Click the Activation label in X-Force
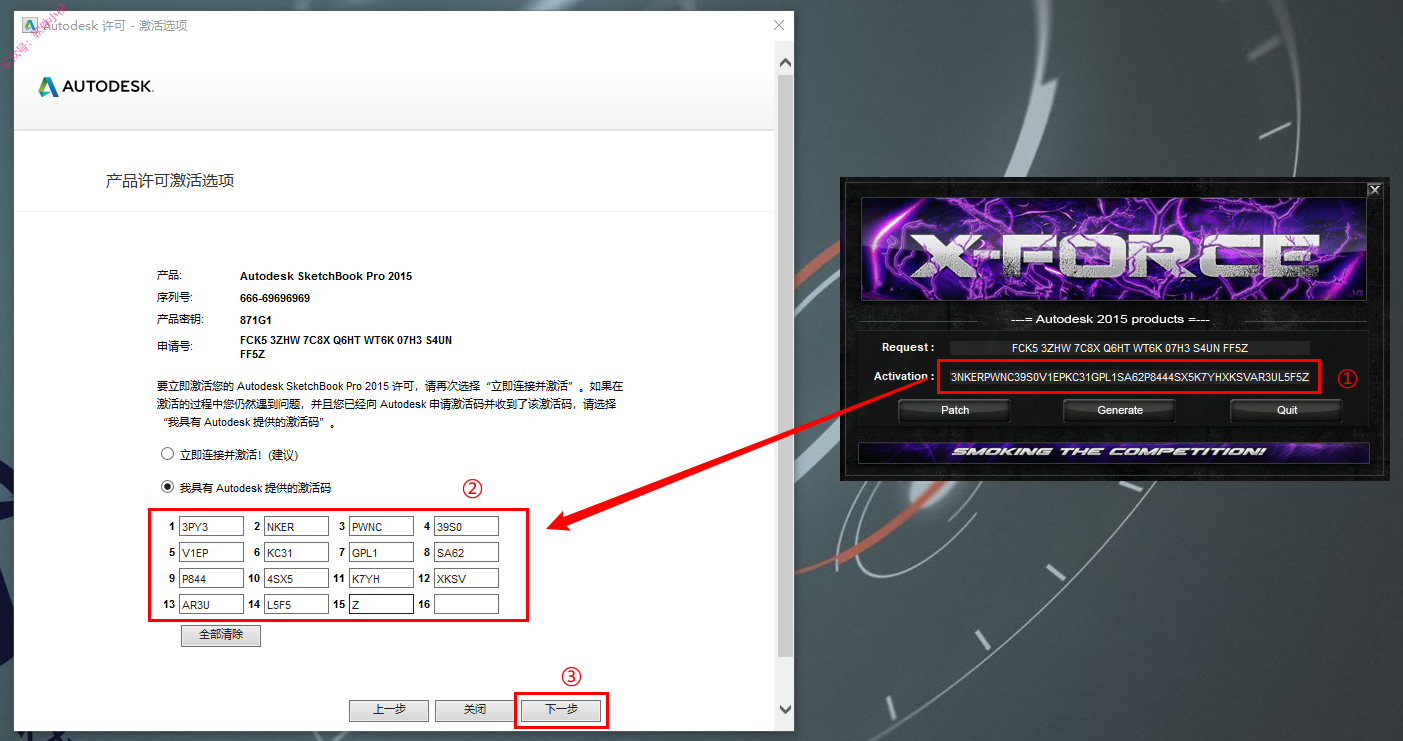The width and height of the screenshot is (1403, 741). coord(904,377)
